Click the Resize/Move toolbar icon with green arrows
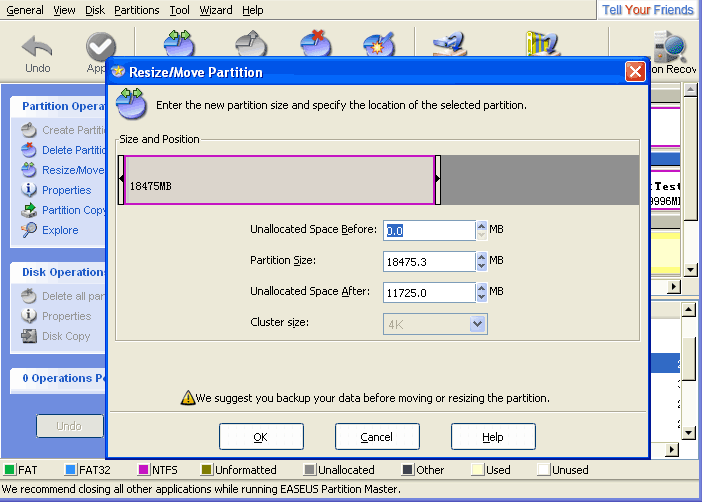Image resolution: width=702 pixels, height=502 pixels. click(179, 43)
